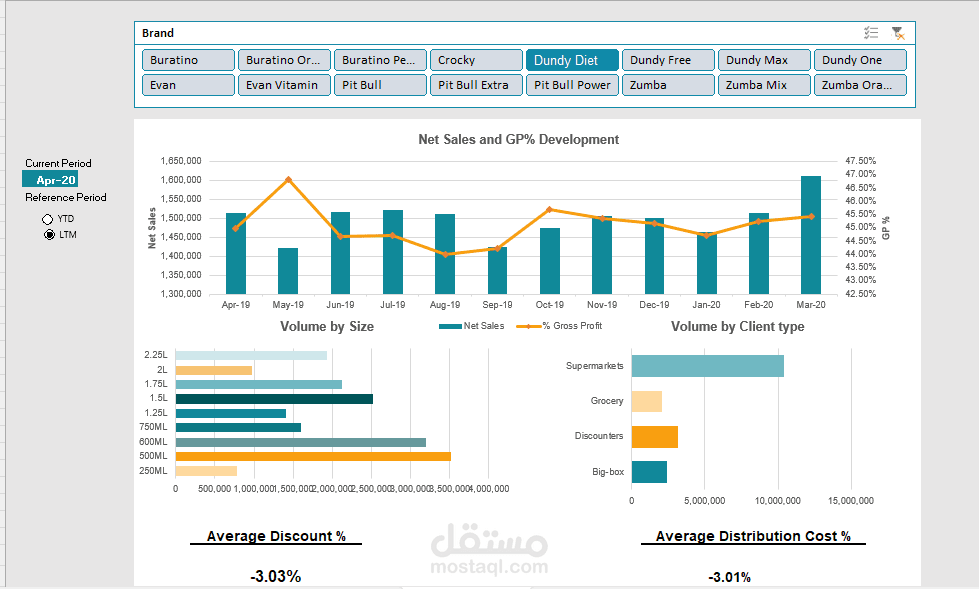Select the 750ML volume bar

click(238, 427)
